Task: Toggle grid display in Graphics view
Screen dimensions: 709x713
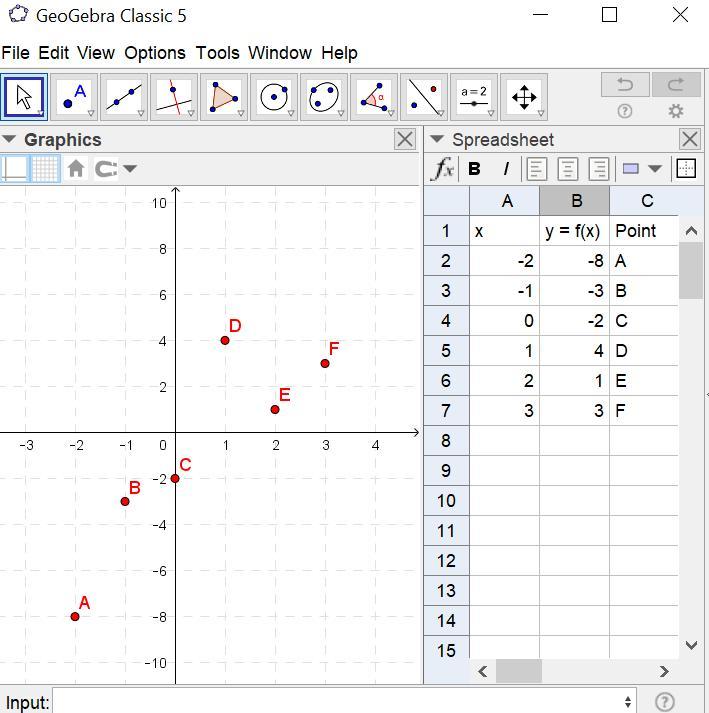Action: pyautogui.click(x=45, y=169)
